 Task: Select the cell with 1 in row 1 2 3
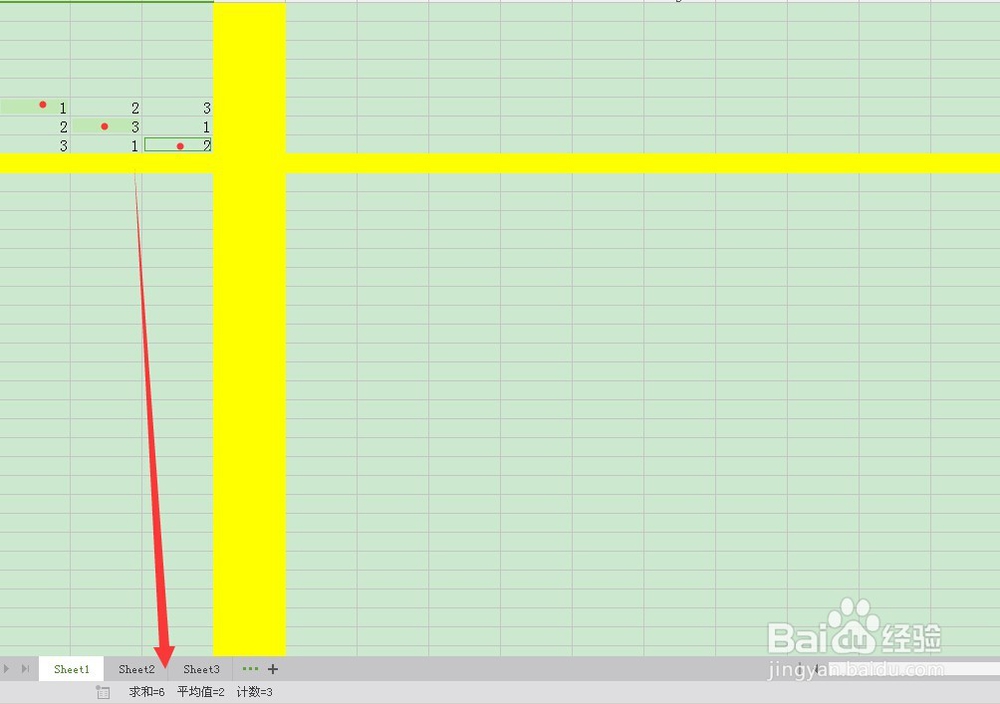[x=35, y=107]
